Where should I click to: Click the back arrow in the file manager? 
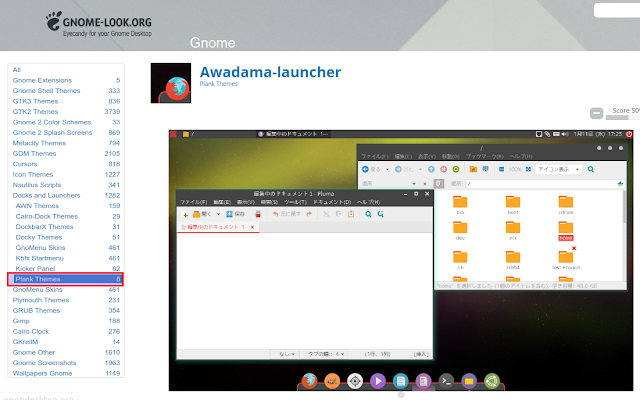click(365, 169)
